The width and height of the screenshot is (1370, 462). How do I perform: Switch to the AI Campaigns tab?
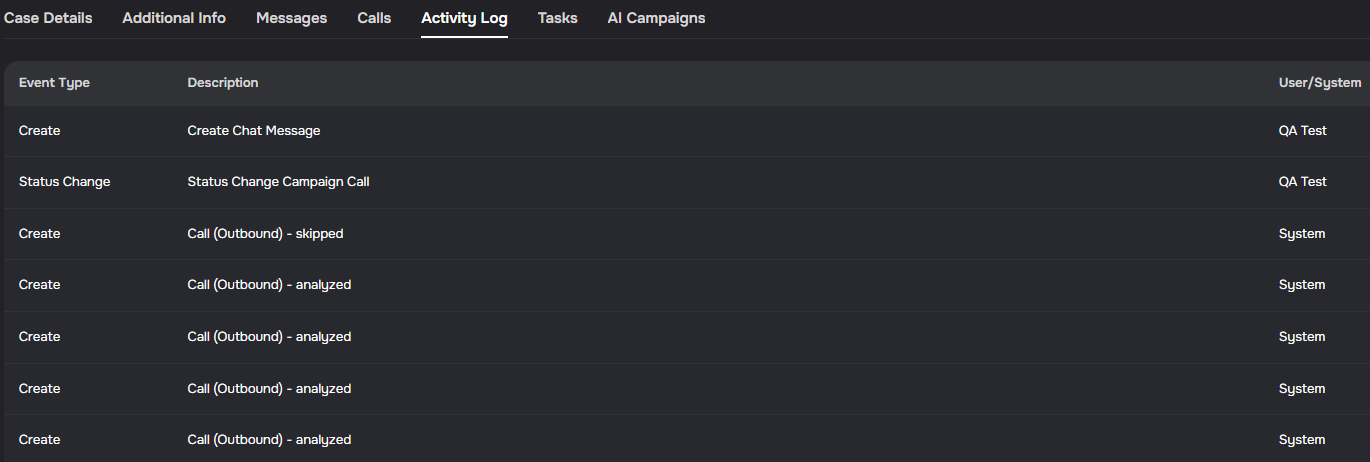(656, 18)
